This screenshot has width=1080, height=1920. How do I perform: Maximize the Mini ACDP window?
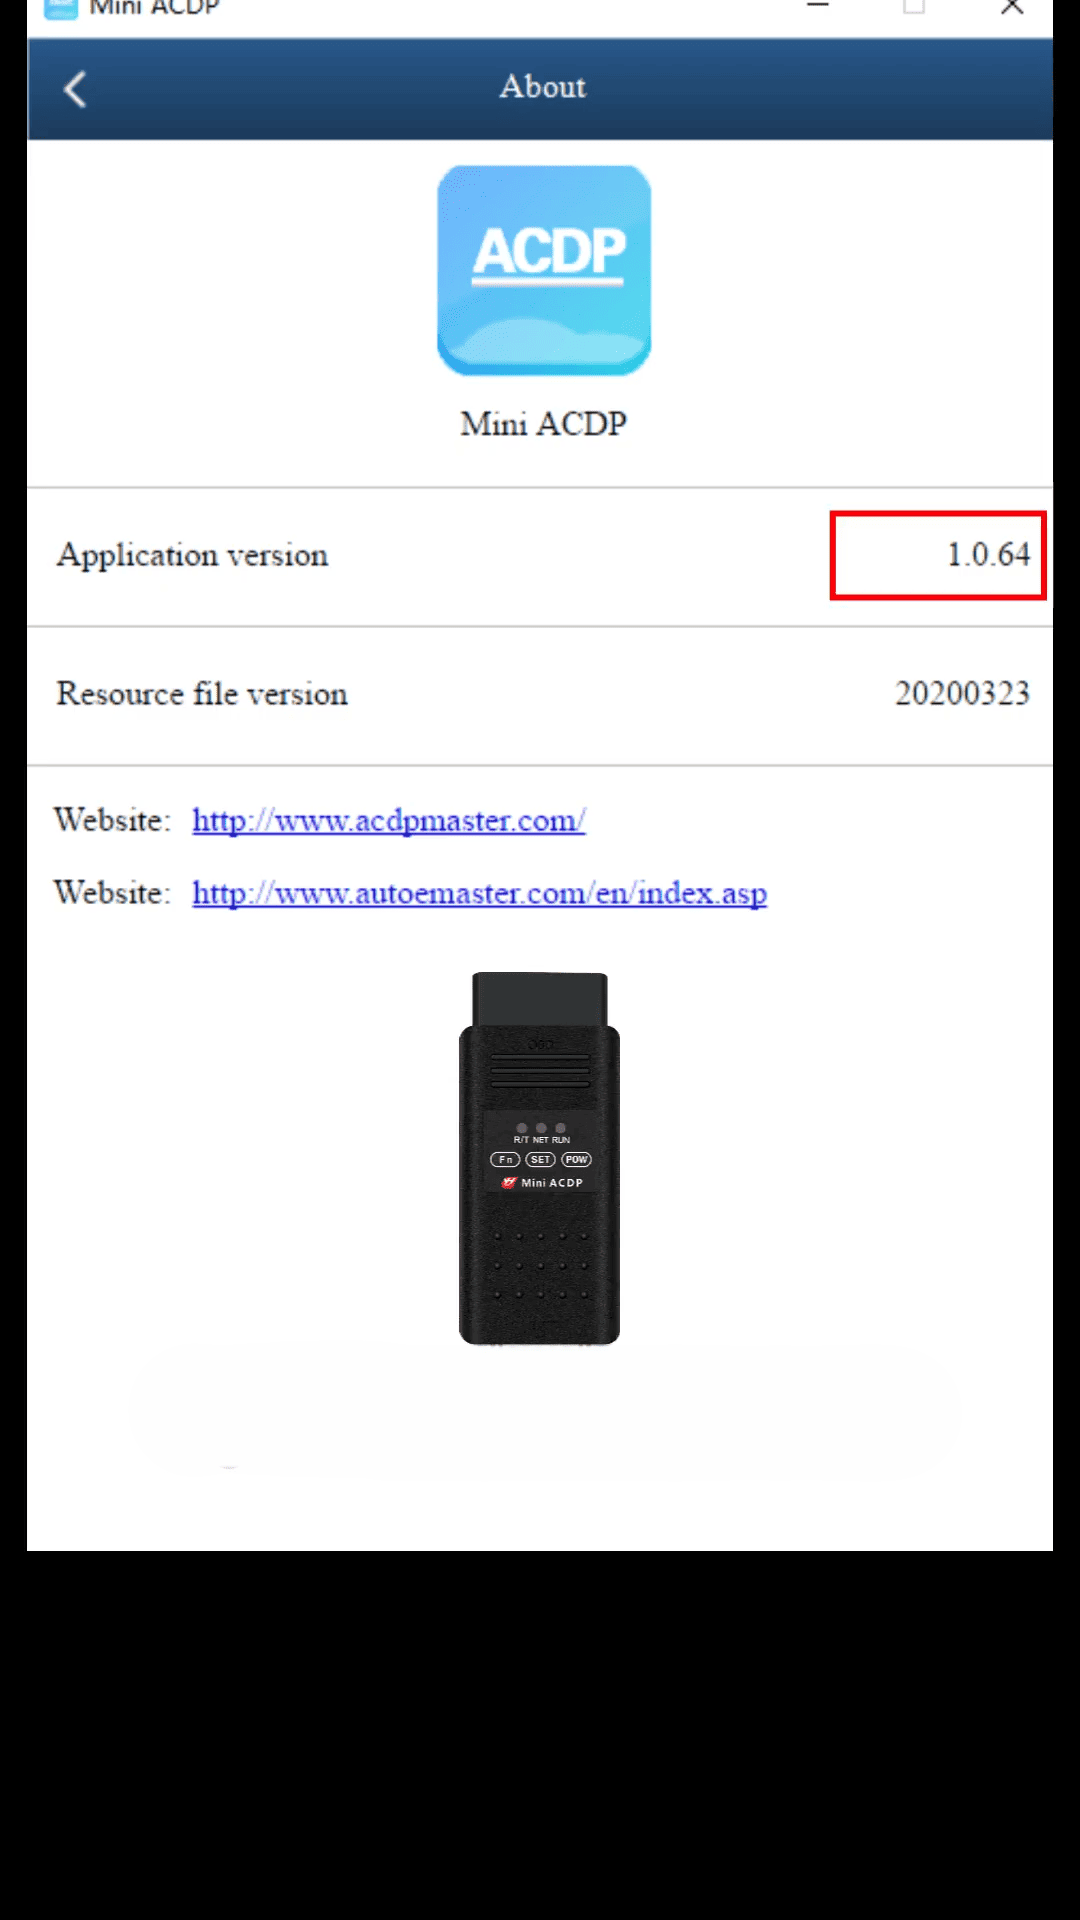pyautogui.click(x=914, y=7)
